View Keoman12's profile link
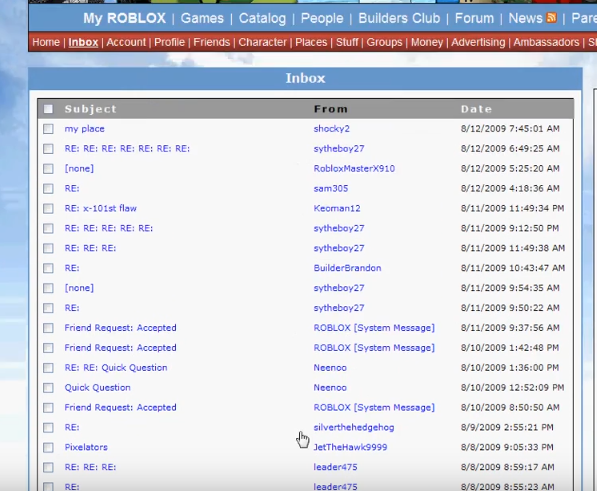The width and height of the screenshot is (597, 491). click(x=337, y=208)
